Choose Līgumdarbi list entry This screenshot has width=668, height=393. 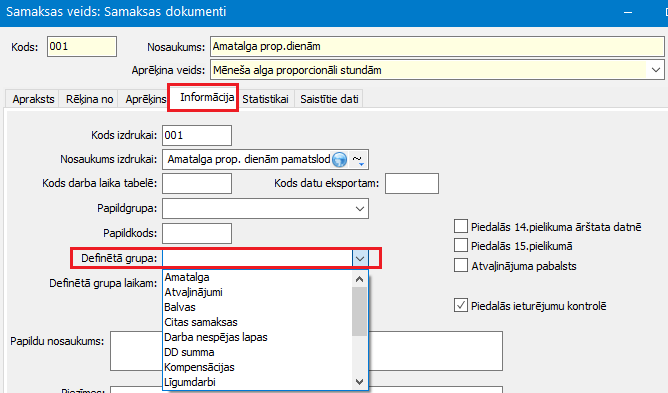coord(258,382)
